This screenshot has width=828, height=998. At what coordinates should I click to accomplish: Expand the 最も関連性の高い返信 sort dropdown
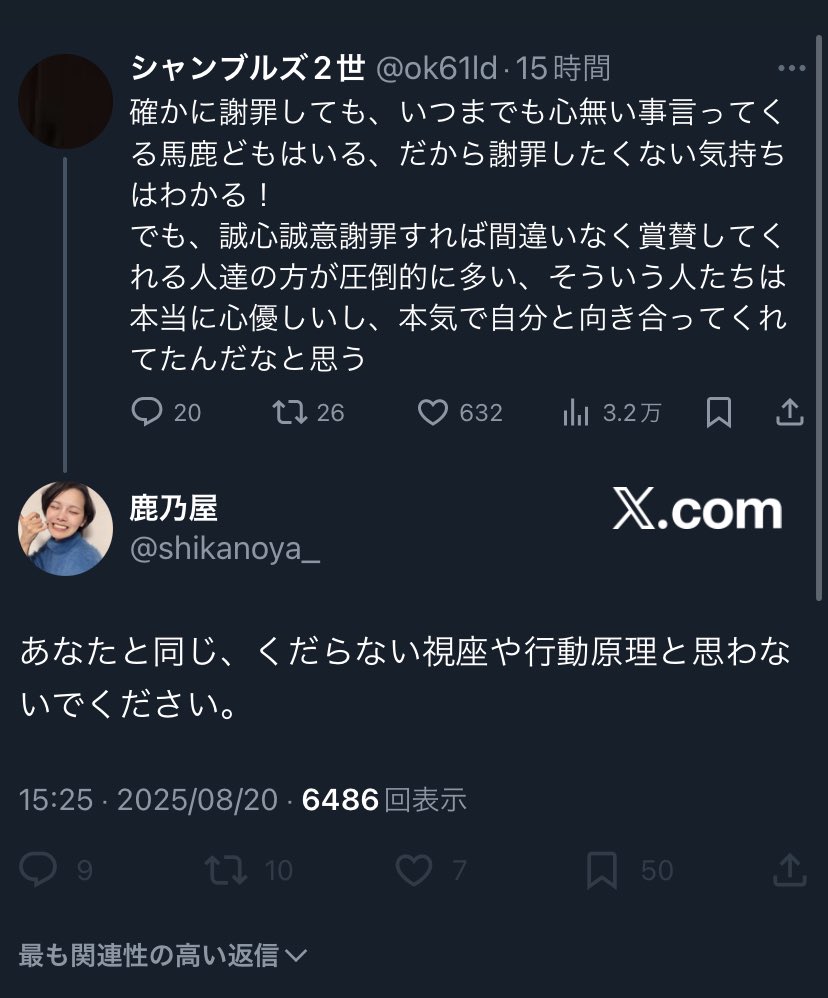tap(163, 955)
